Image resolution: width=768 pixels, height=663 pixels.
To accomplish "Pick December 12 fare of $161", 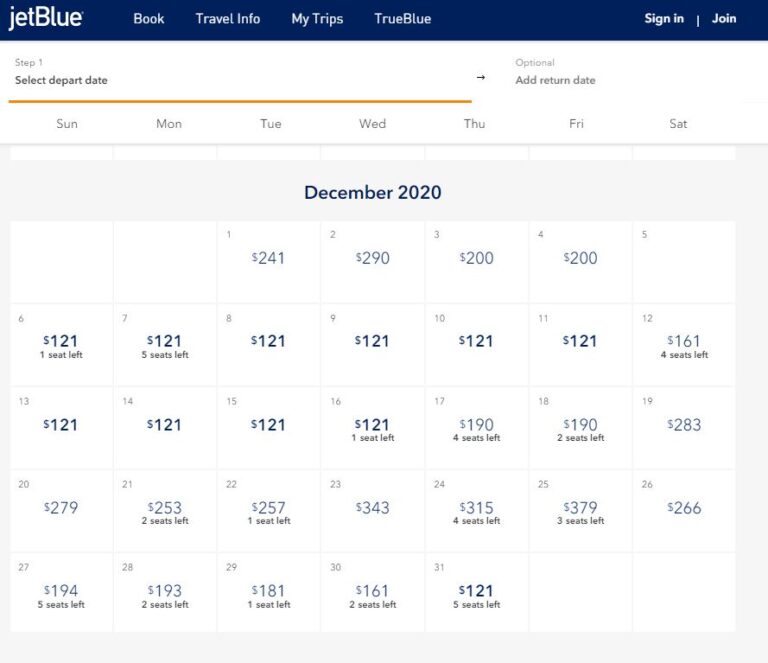I will click(684, 345).
